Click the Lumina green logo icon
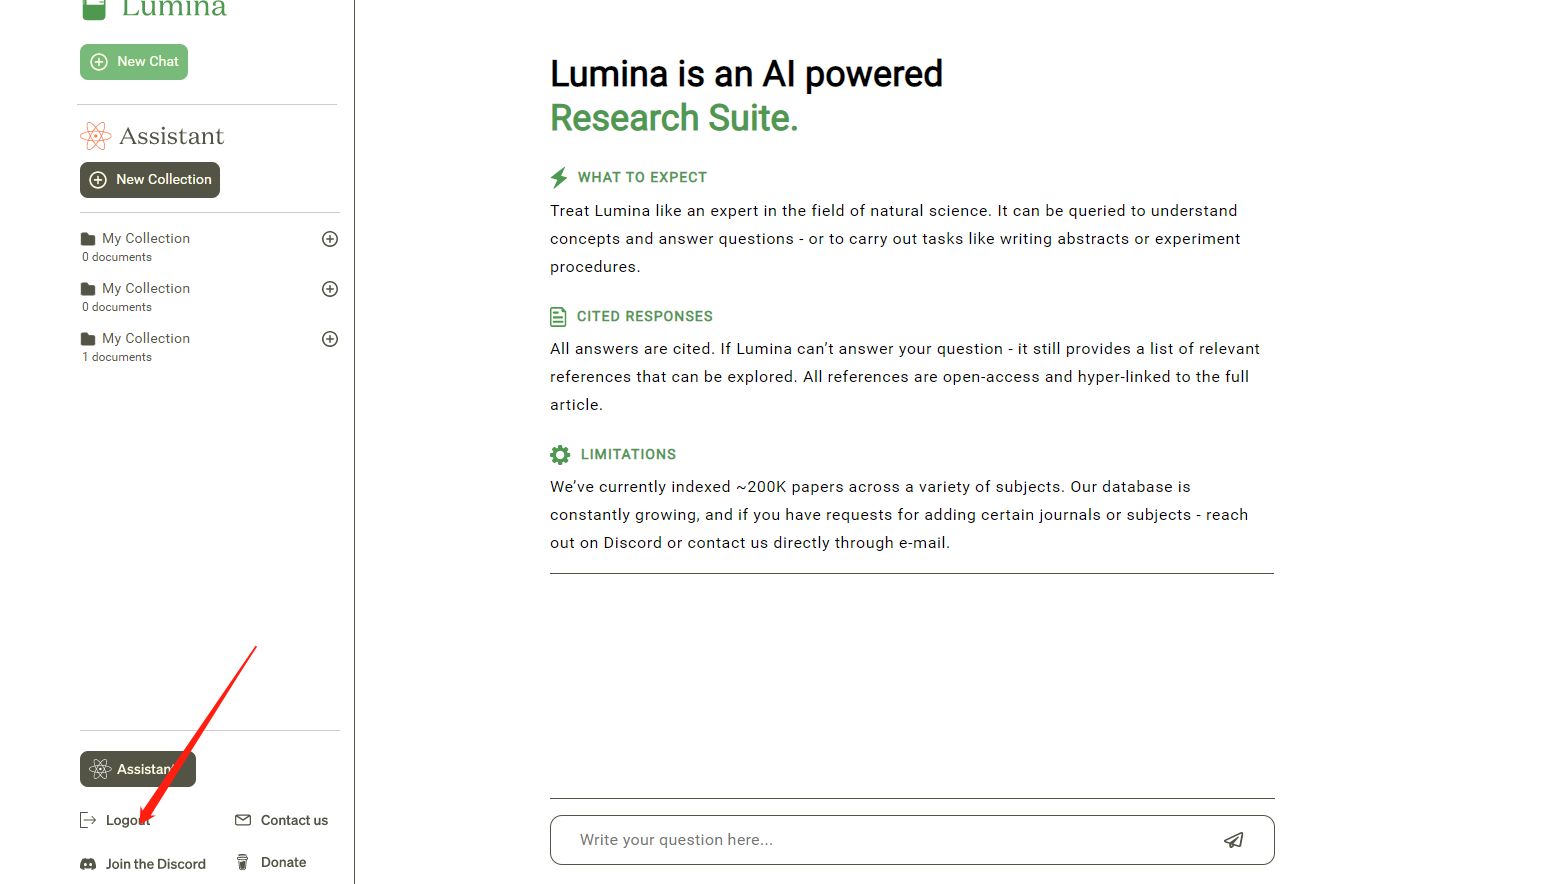This screenshot has height=884, width=1553. [95, 8]
